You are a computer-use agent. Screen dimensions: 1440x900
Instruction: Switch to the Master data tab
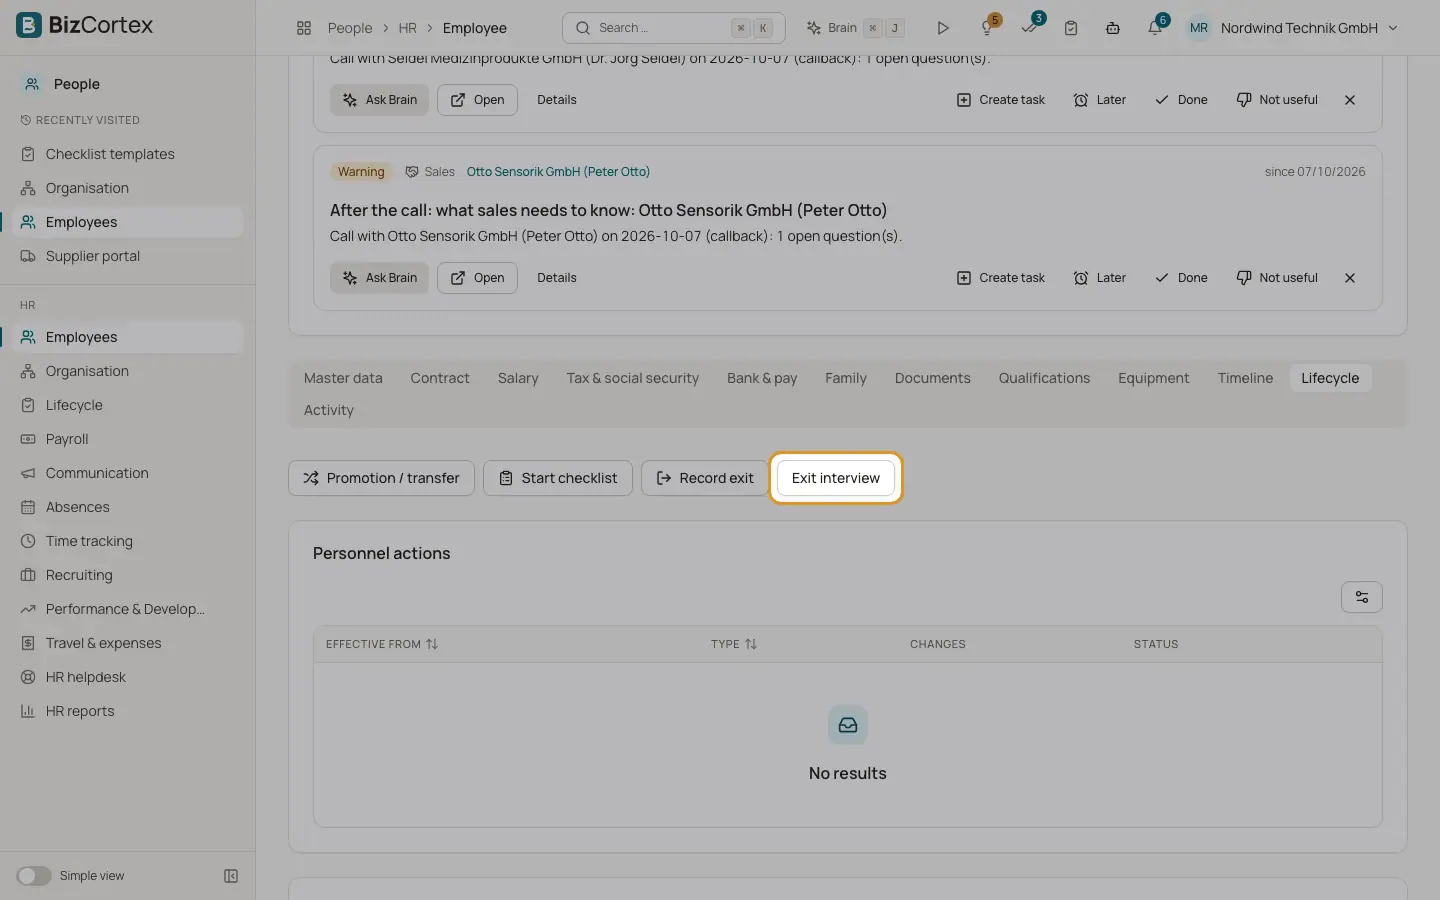click(x=343, y=378)
